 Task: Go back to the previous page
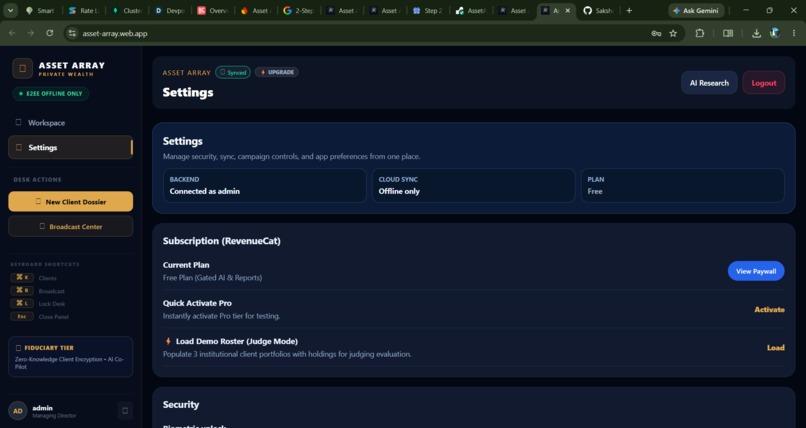pos(12,33)
